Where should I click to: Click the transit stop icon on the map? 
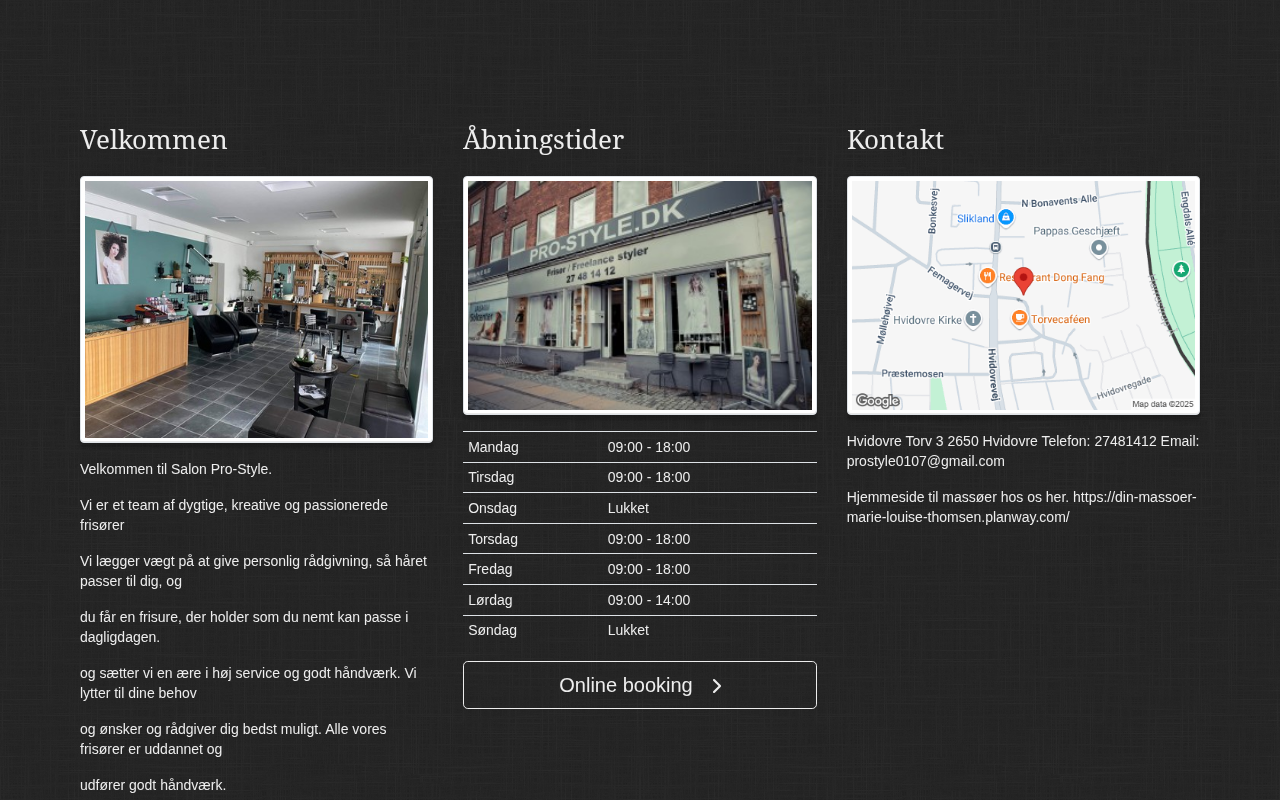[x=995, y=247]
